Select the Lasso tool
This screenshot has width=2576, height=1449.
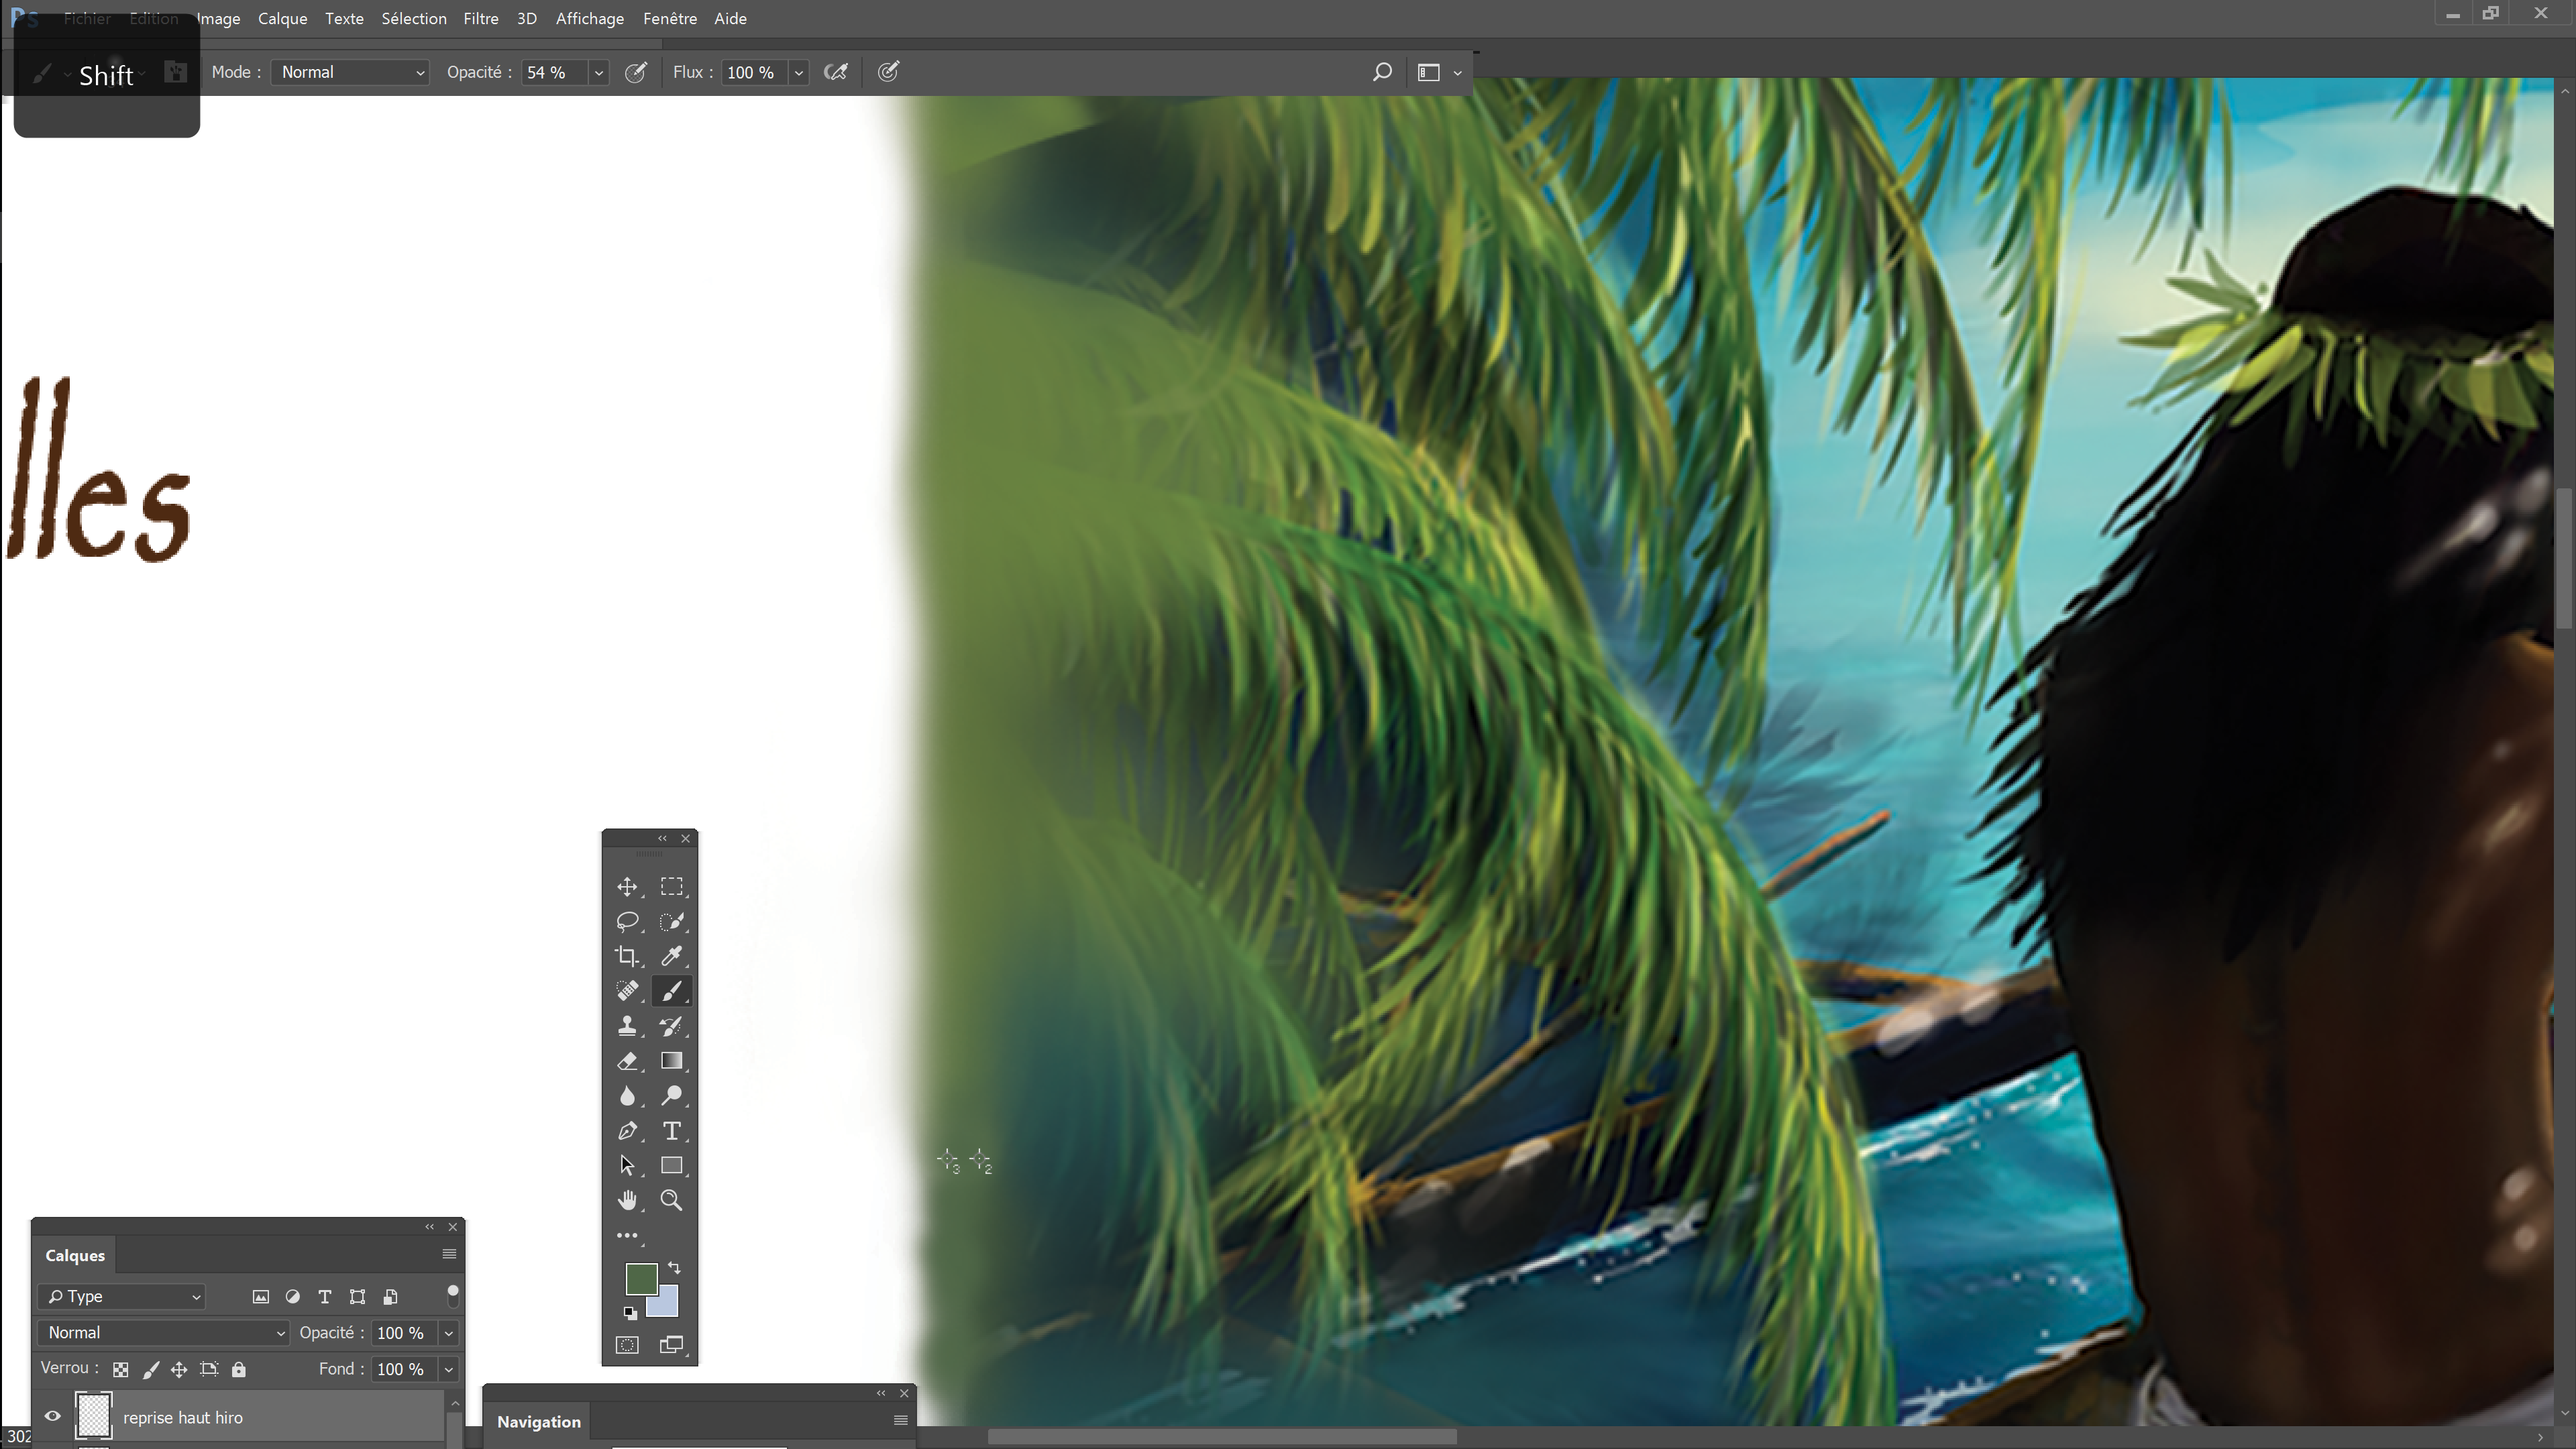coord(627,921)
